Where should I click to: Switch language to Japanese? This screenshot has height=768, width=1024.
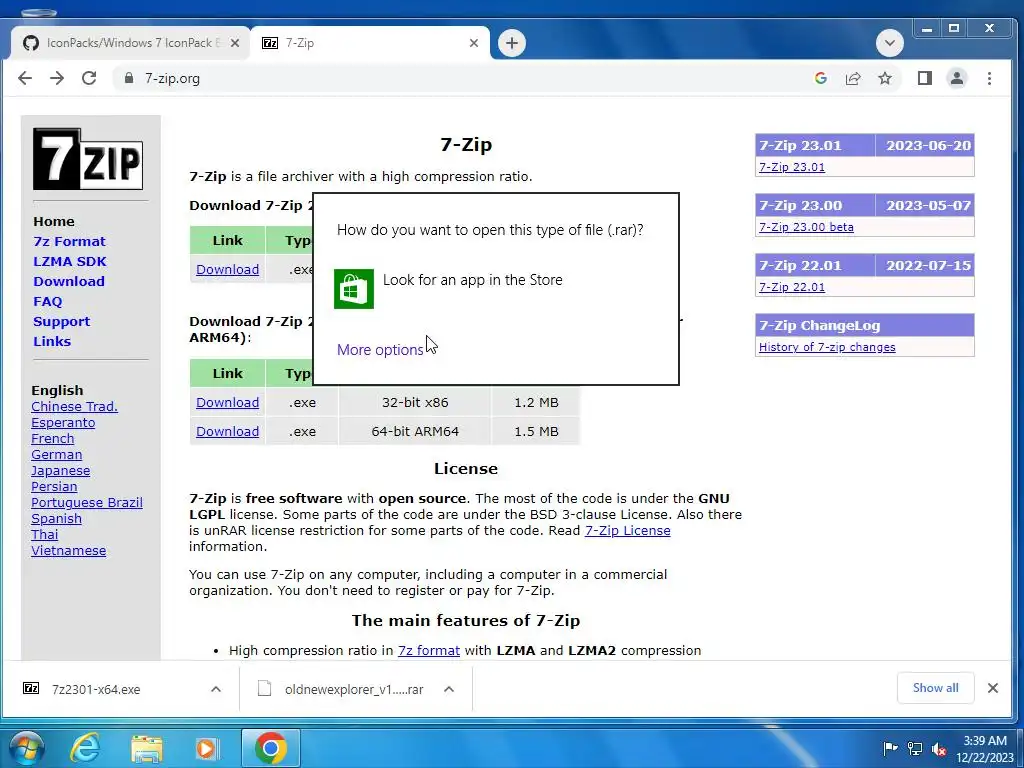pos(60,471)
